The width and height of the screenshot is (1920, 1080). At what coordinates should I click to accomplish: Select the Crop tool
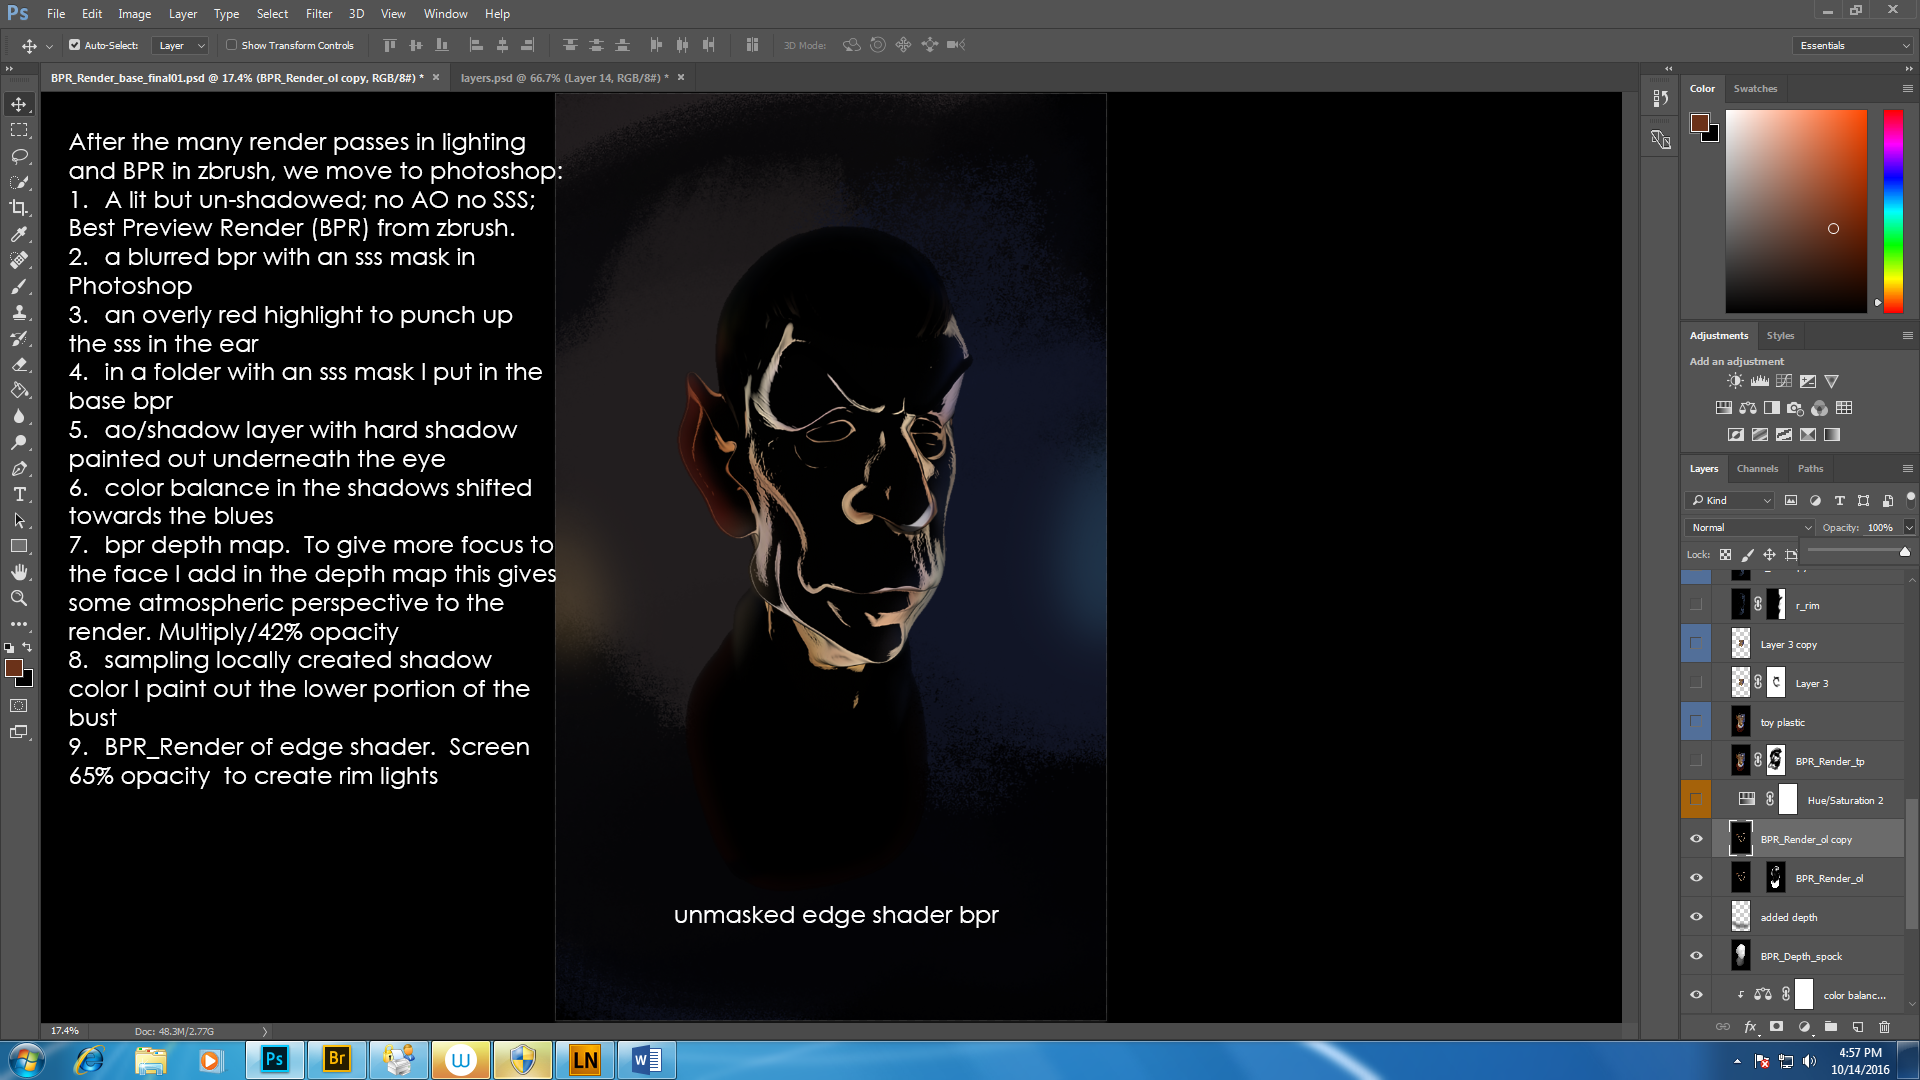(x=19, y=208)
